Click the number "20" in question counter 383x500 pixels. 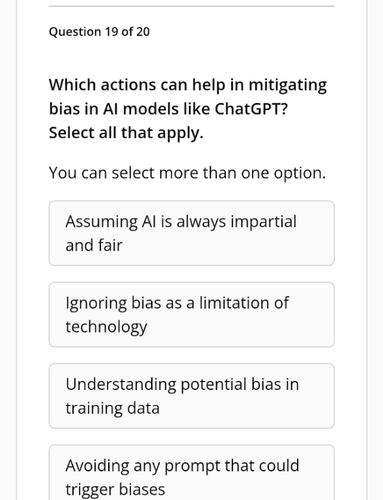(x=143, y=32)
